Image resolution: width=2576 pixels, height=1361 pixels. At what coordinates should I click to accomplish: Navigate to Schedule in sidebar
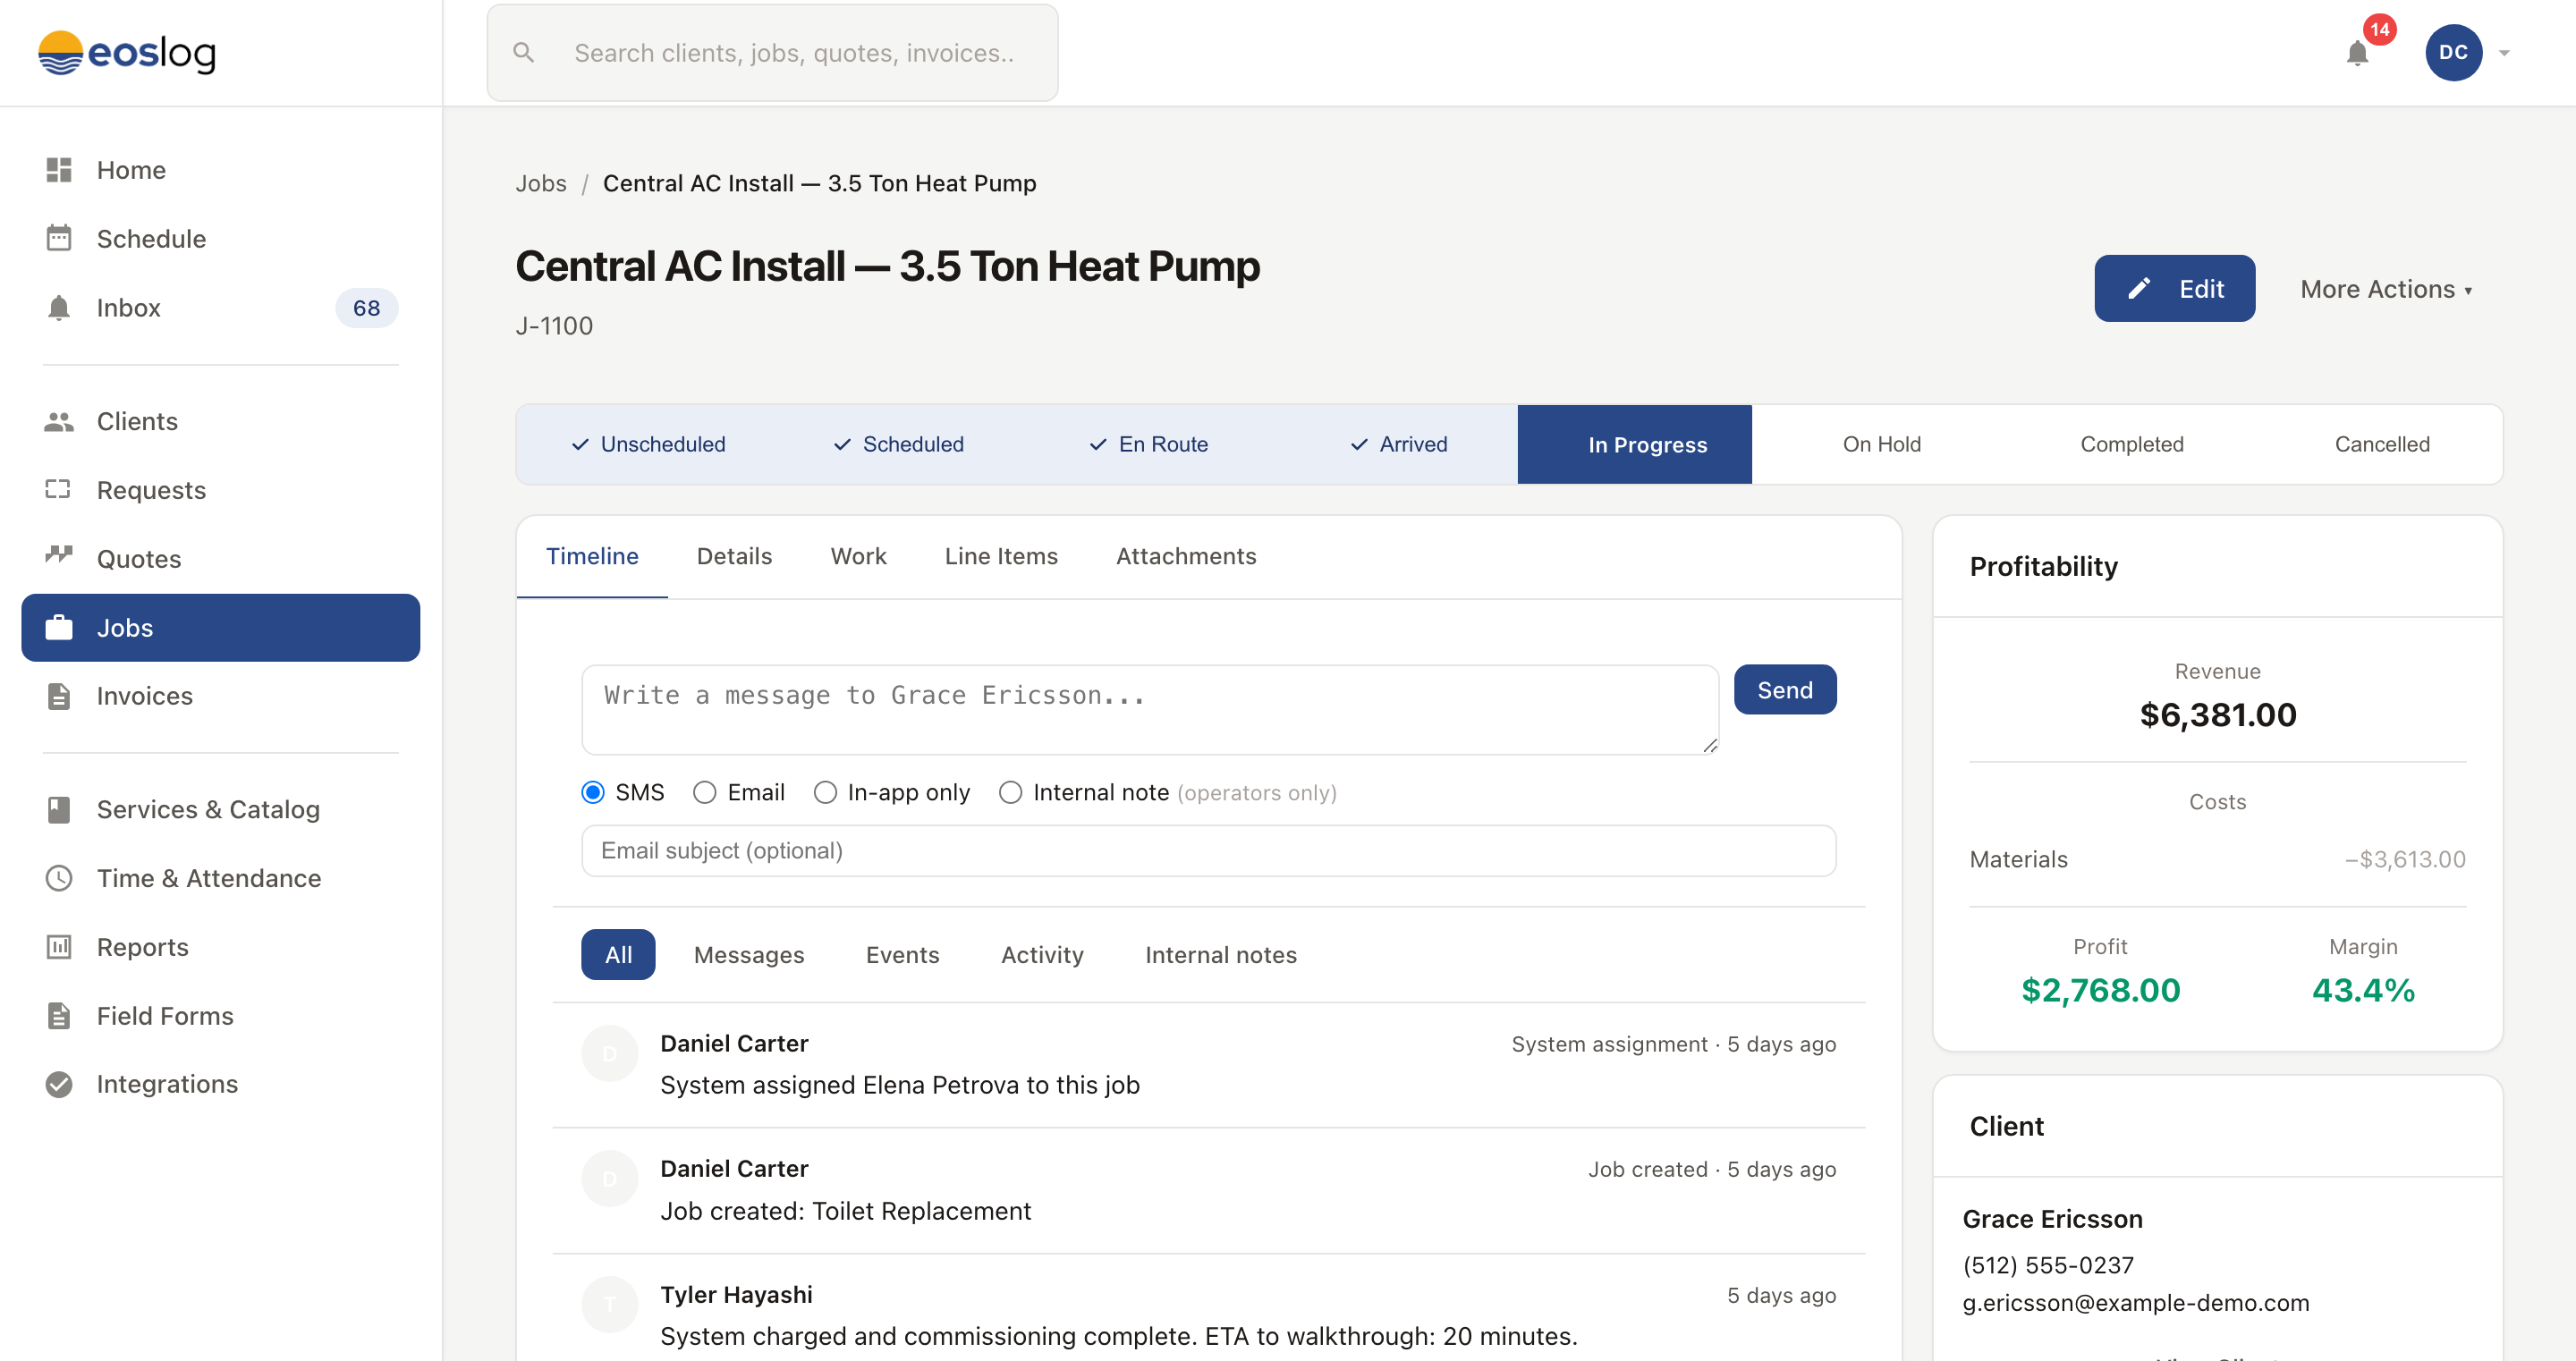pyautogui.click(x=220, y=238)
